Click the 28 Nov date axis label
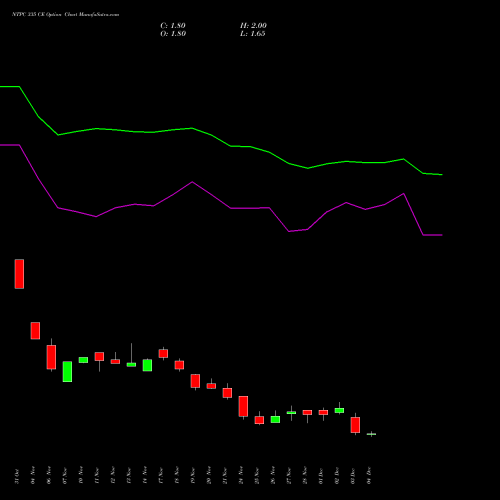The image size is (500, 500). [x=305, y=476]
